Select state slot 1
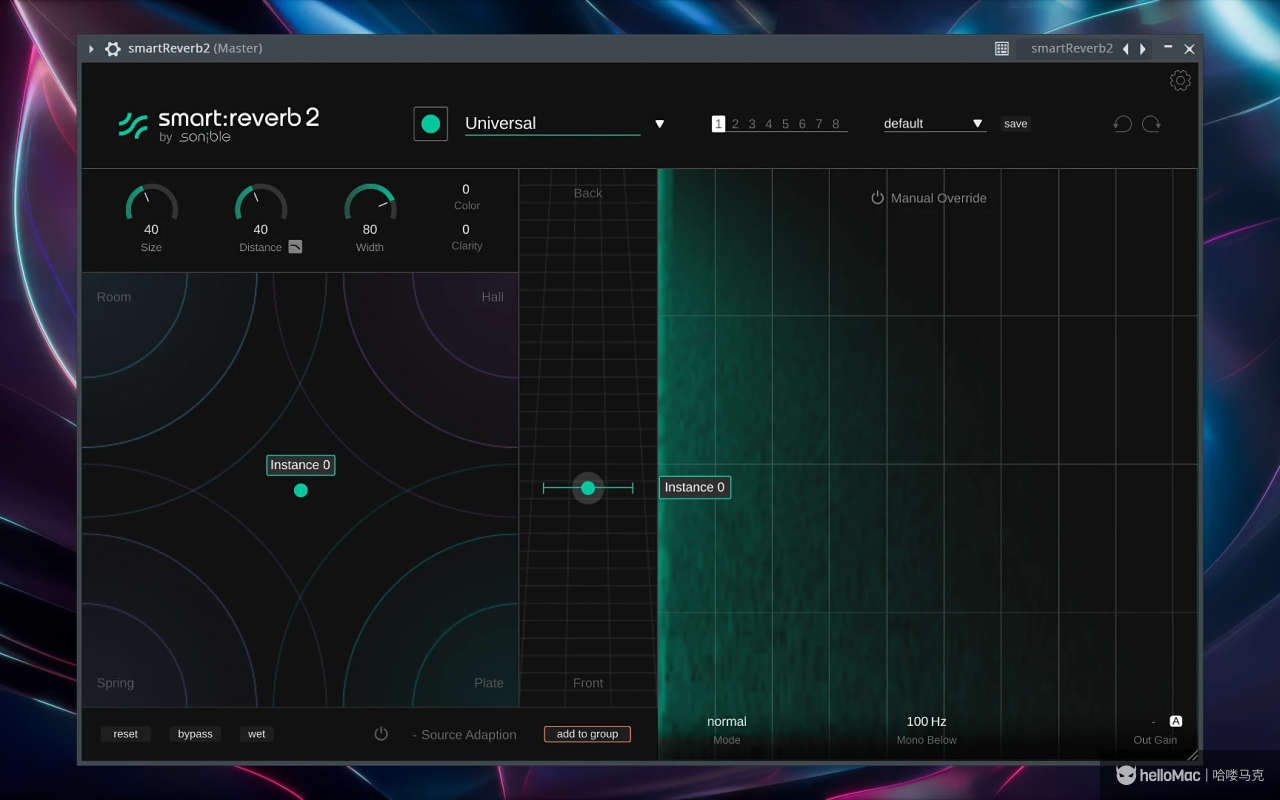 (x=718, y=124)
